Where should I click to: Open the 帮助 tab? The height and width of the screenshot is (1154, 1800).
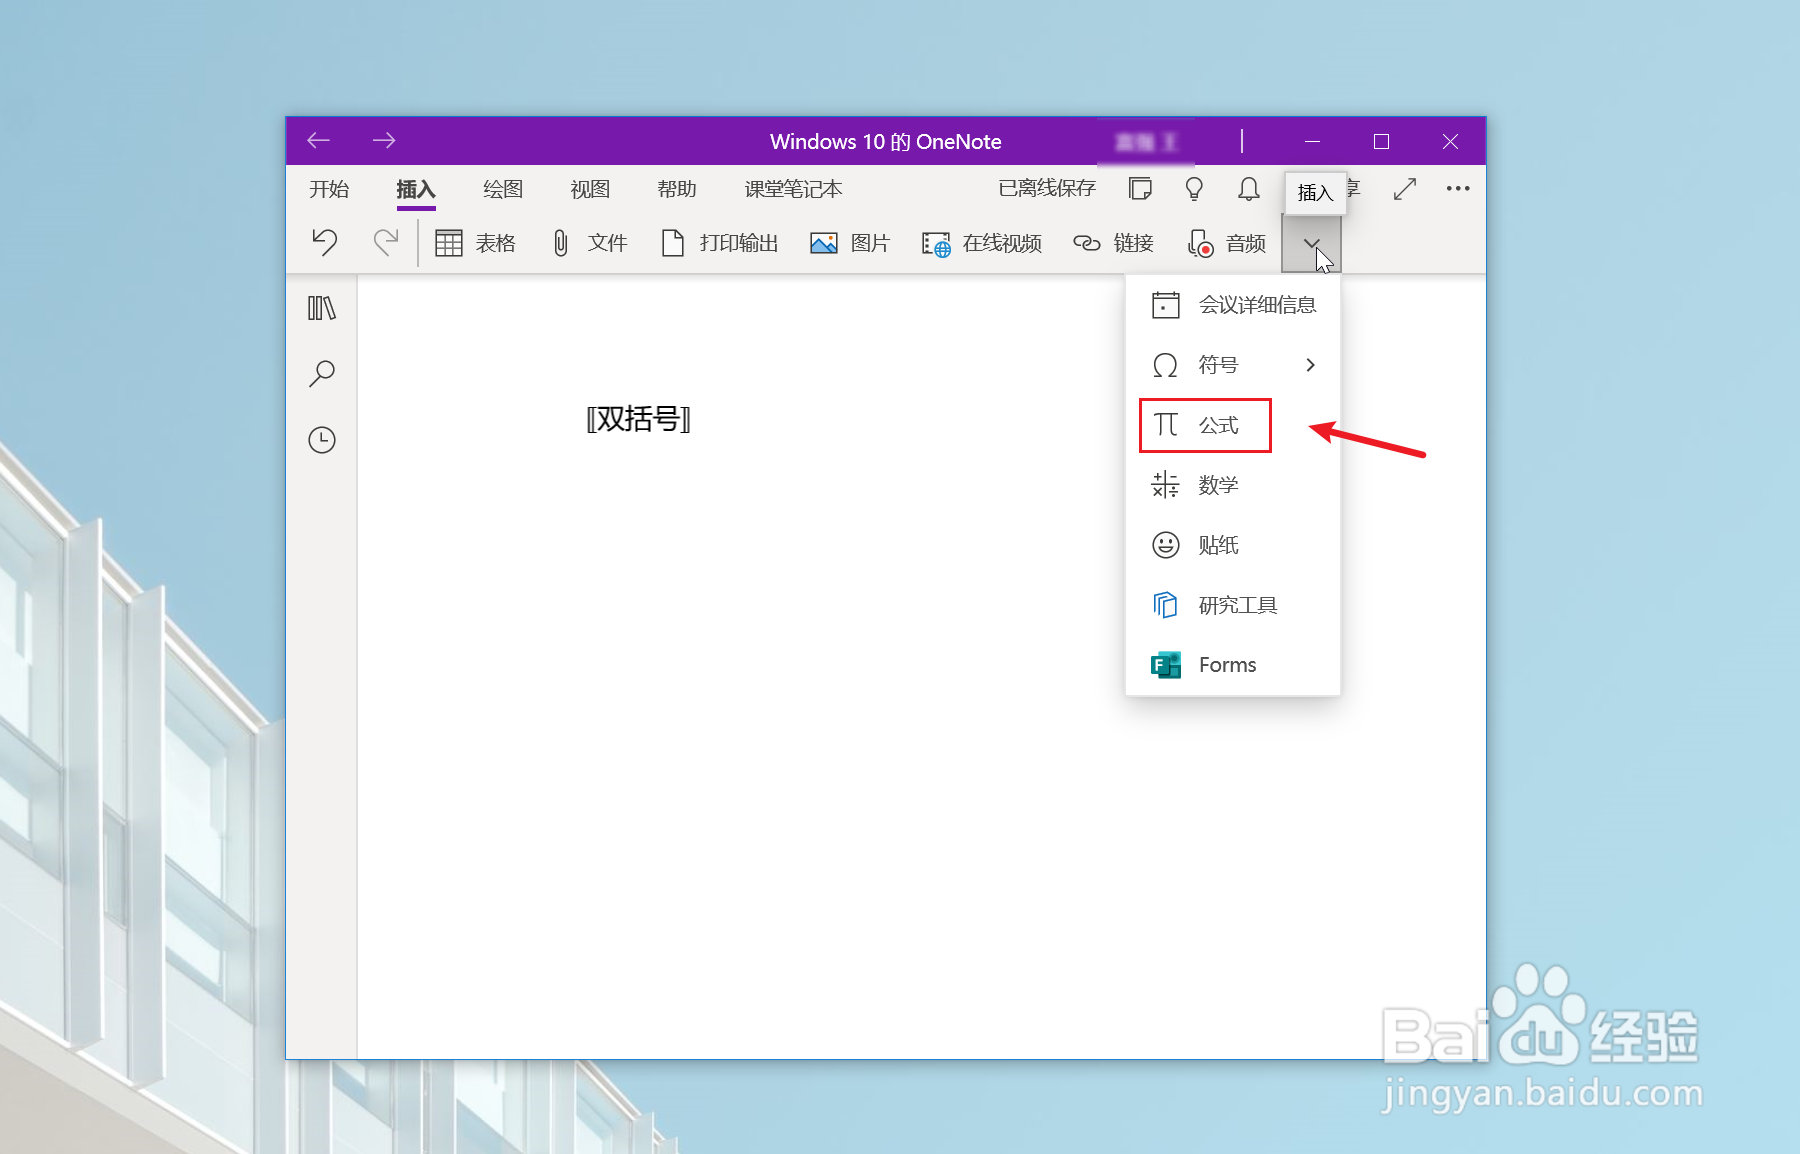[677, 189]
